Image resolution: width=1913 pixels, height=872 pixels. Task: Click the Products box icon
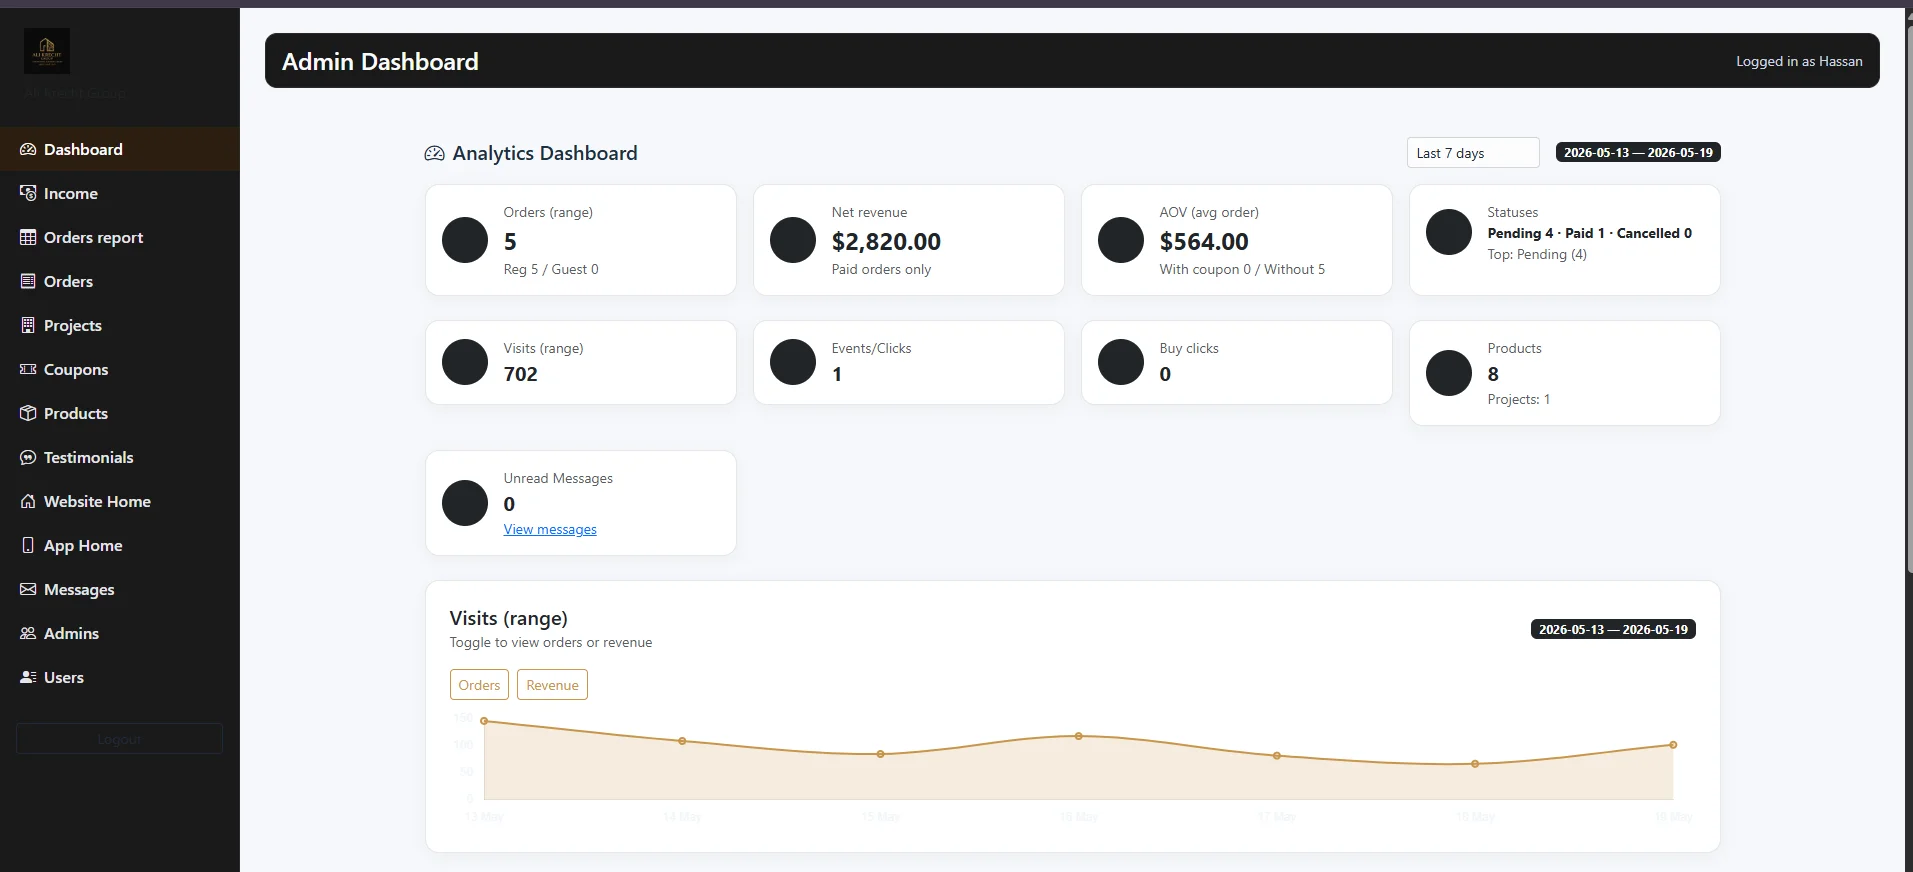tap(28, 413)
